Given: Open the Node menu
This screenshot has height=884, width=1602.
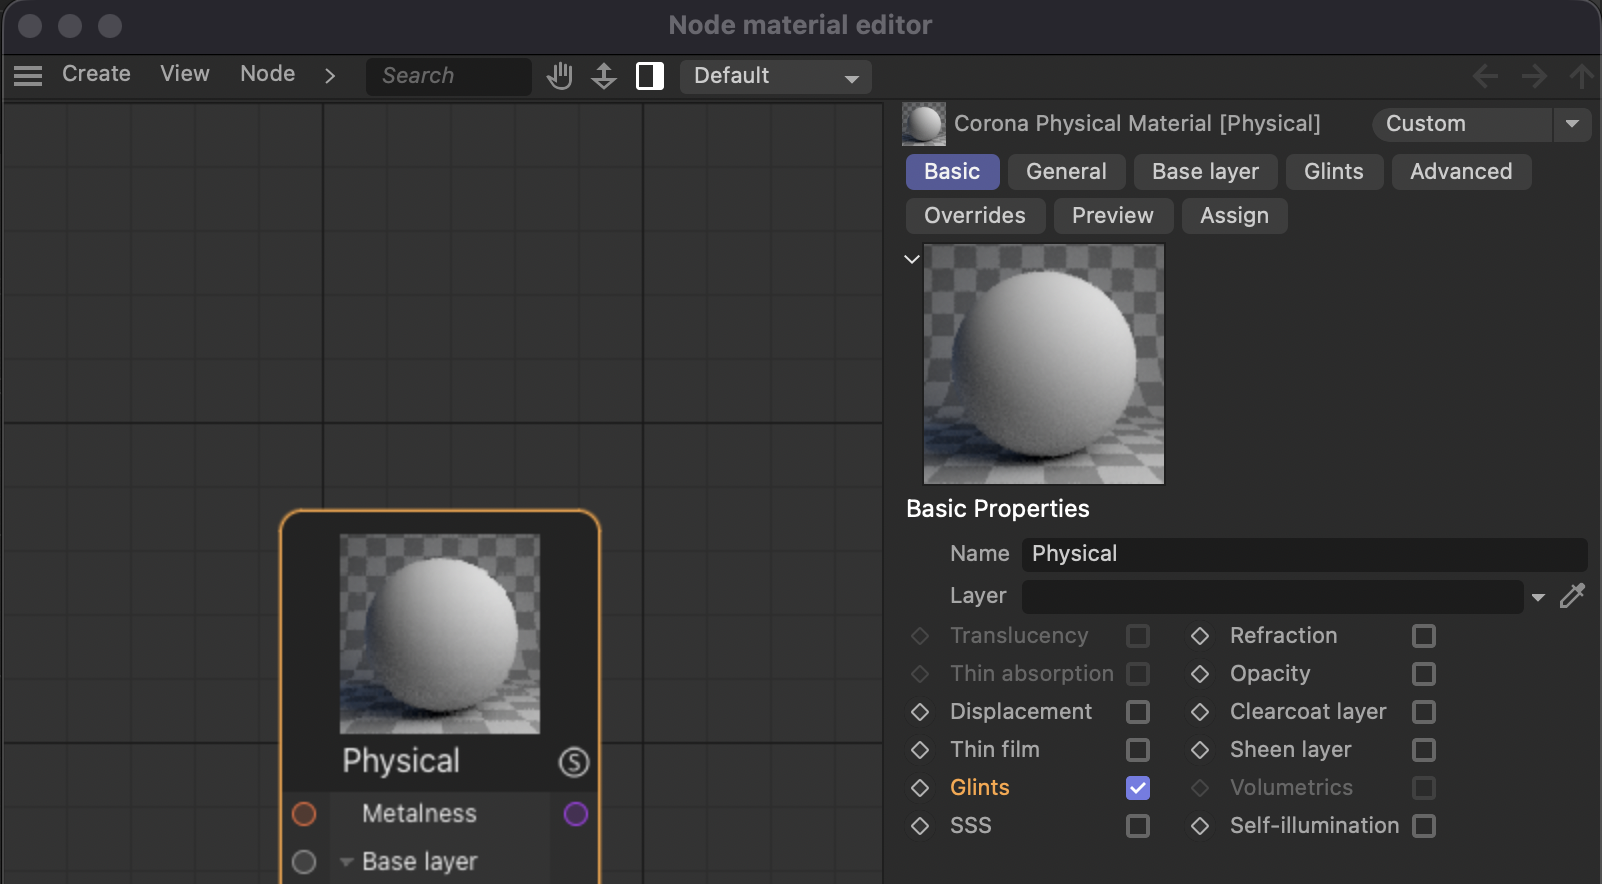Looking at the screenshot, I should click(x=268, y=74).
